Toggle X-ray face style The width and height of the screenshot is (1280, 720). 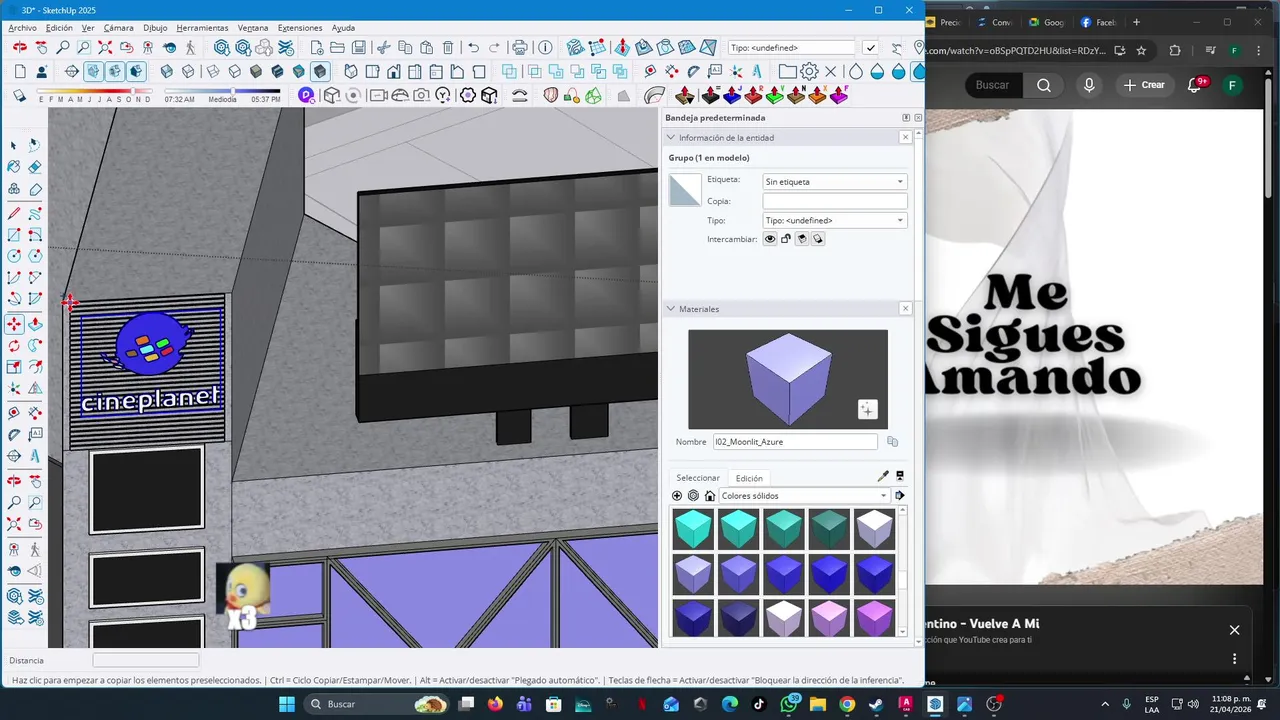pos(166,71)
